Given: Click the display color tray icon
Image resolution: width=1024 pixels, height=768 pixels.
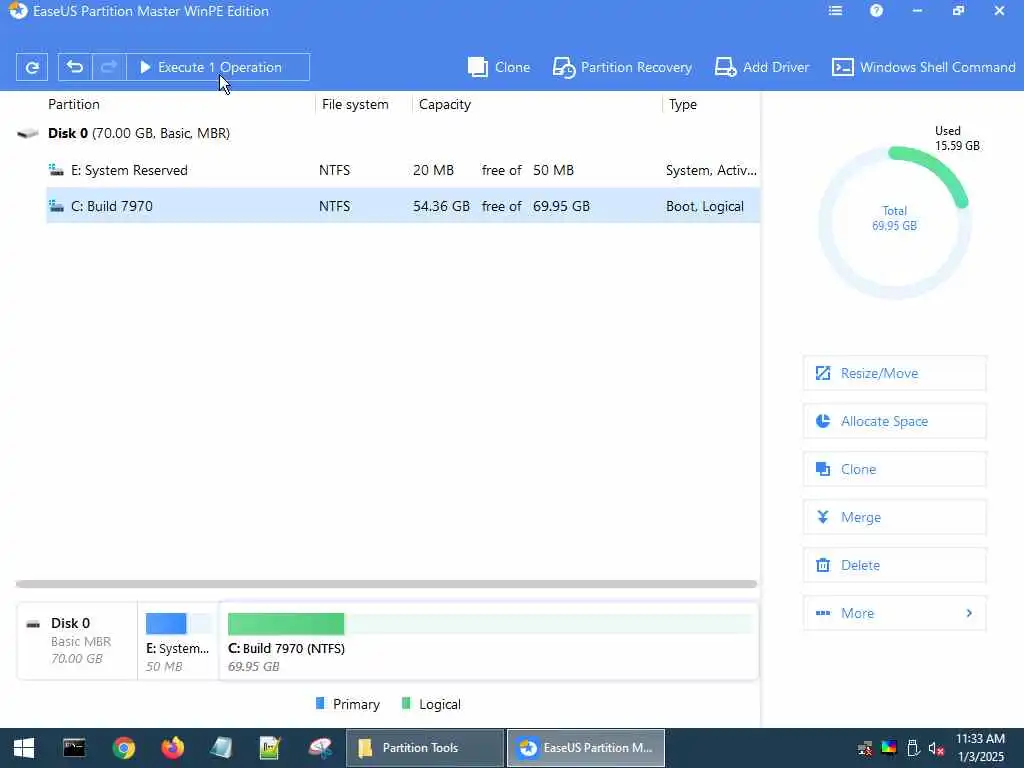Looking at the screenshot, I should (889, 748).
